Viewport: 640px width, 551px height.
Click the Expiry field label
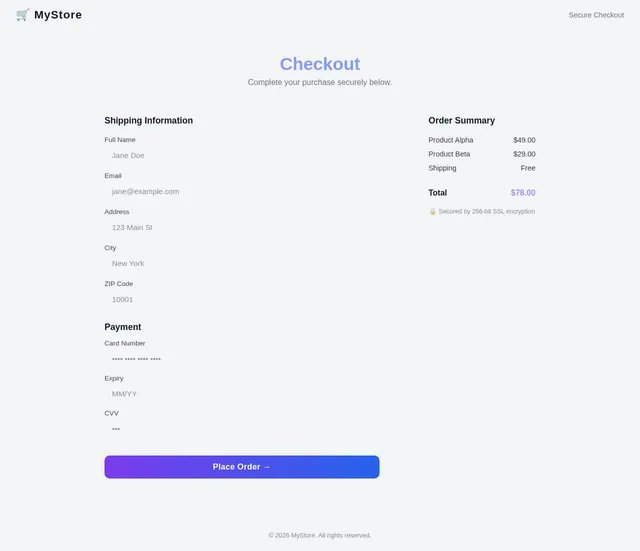(x=113, y=378)
